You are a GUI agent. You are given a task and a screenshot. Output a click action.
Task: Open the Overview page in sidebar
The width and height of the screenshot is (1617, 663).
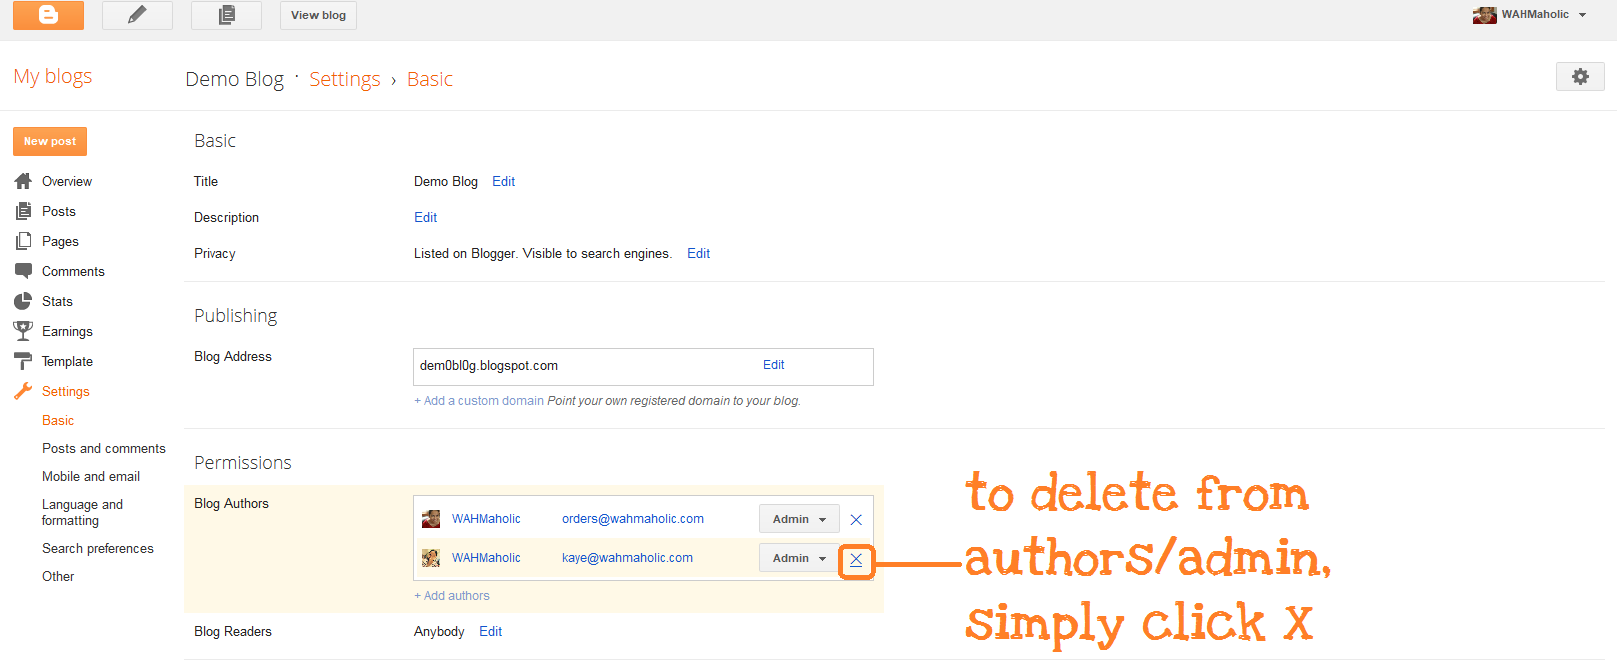point(66,181)
